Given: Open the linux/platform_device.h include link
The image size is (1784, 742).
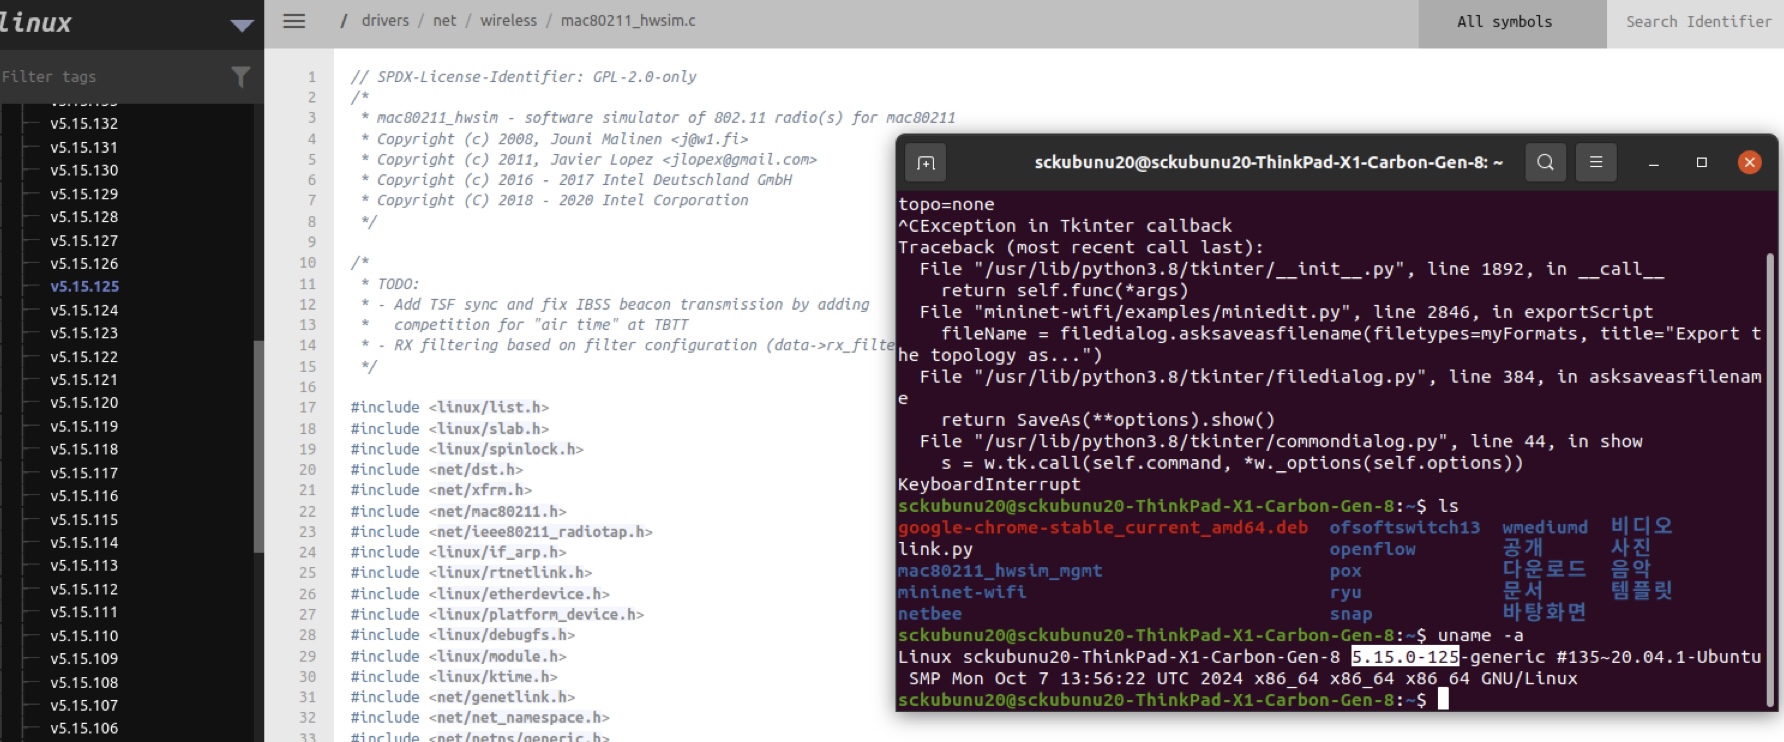Looking at the screenshot, I should coord(536,614).
